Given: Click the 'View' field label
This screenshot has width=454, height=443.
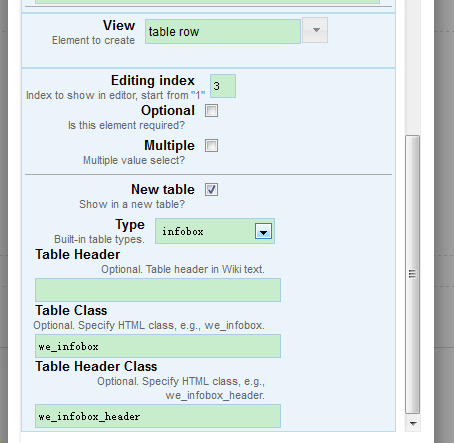Looking at the screenshot, I should click(x=119, y=25).
